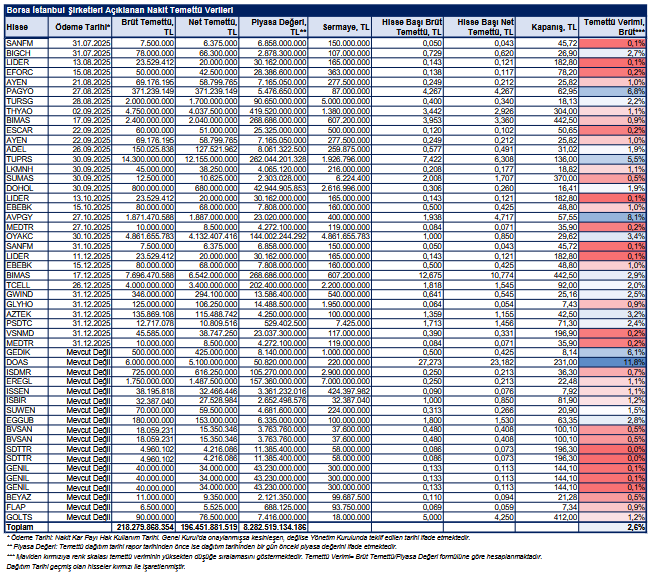This screenshot has height=573, width=661.
Task: Click the BIGCH ticker cell
Action: coord(27,53)
